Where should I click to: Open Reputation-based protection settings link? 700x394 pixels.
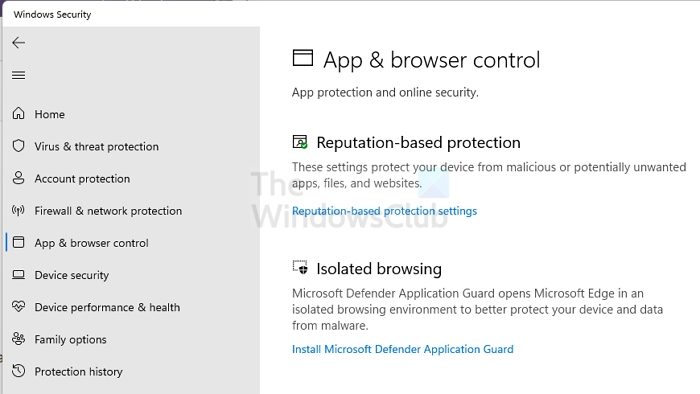tap(384, 211)
